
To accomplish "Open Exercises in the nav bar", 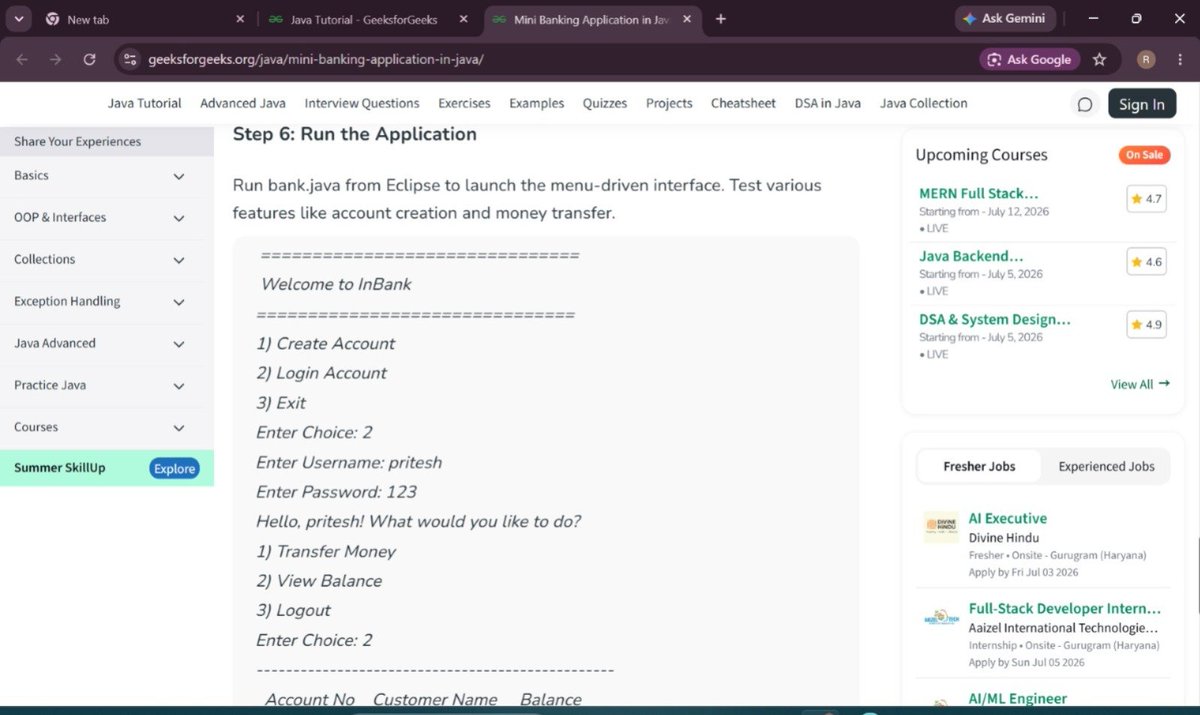I will (x=464, y=103).
